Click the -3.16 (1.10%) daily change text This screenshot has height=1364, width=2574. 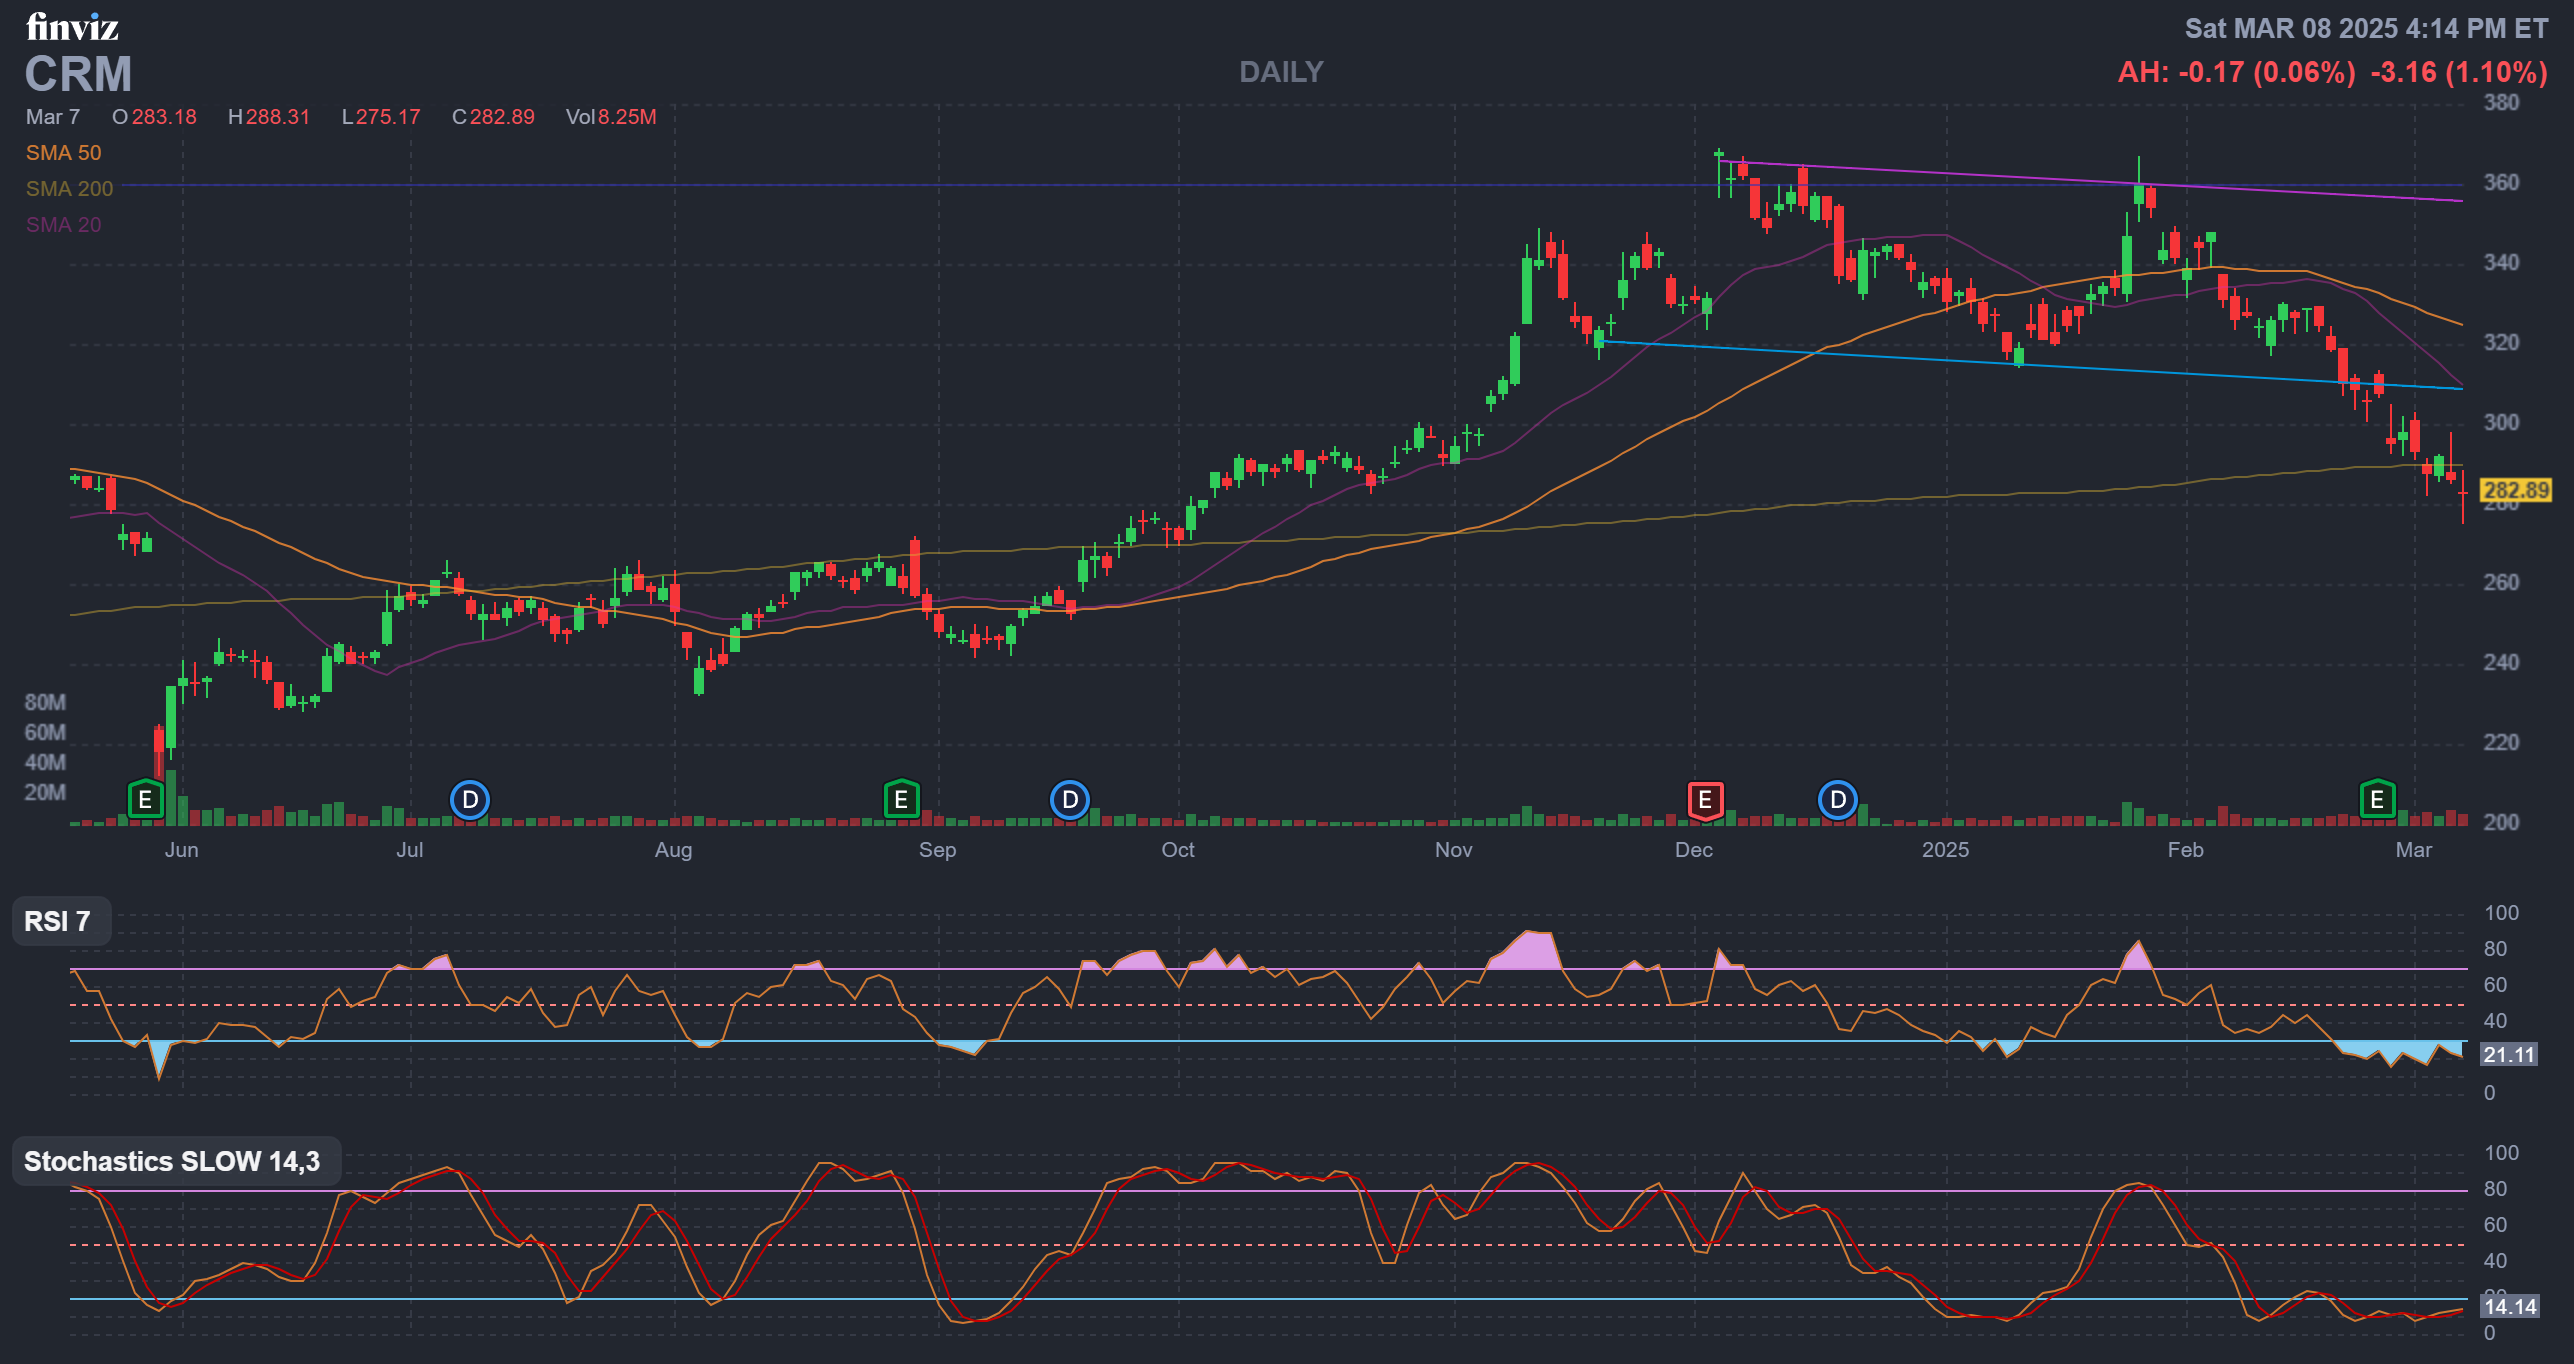(x=2459, y=72)
